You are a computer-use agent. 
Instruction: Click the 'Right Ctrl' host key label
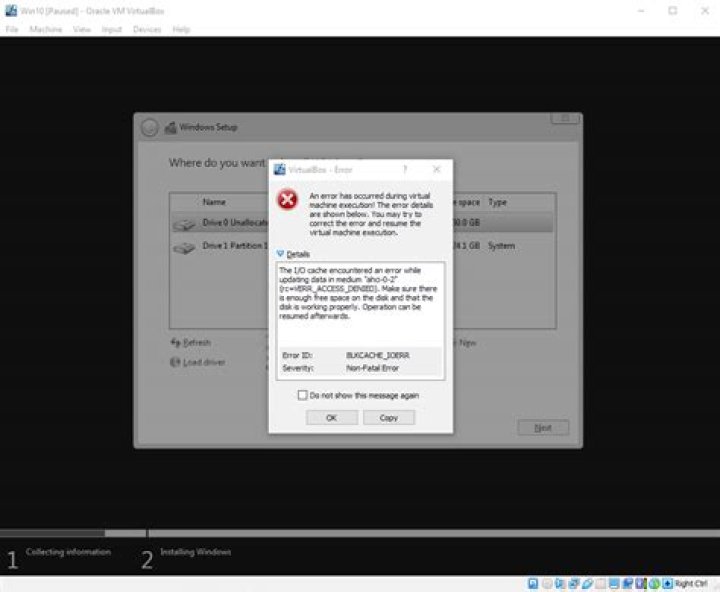coord(692,584)
